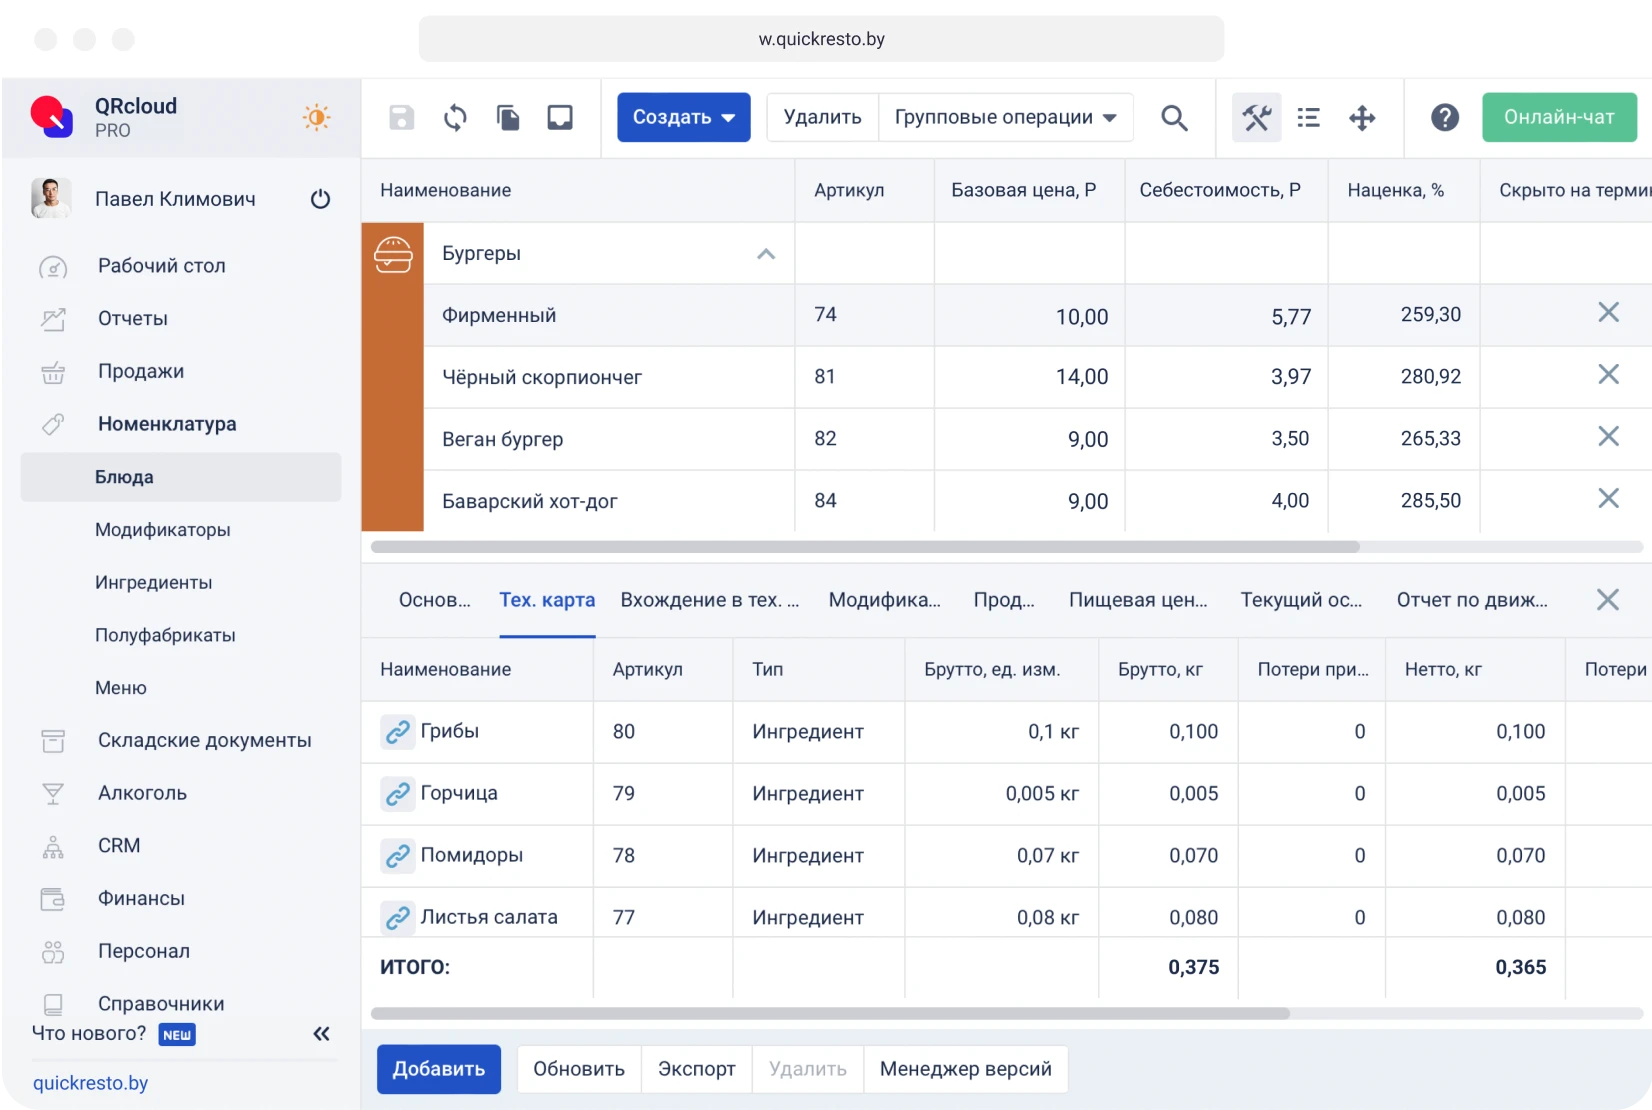Image resolution: width=1652 pixels, height=1110 pixels.
Task: Select the copy icon near the save button
Action: point(508,117)
